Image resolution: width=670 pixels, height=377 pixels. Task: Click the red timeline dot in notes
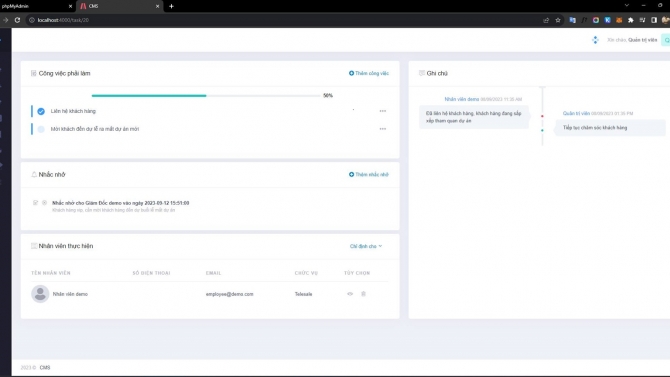pyautogui.click(x=542, y=116)
